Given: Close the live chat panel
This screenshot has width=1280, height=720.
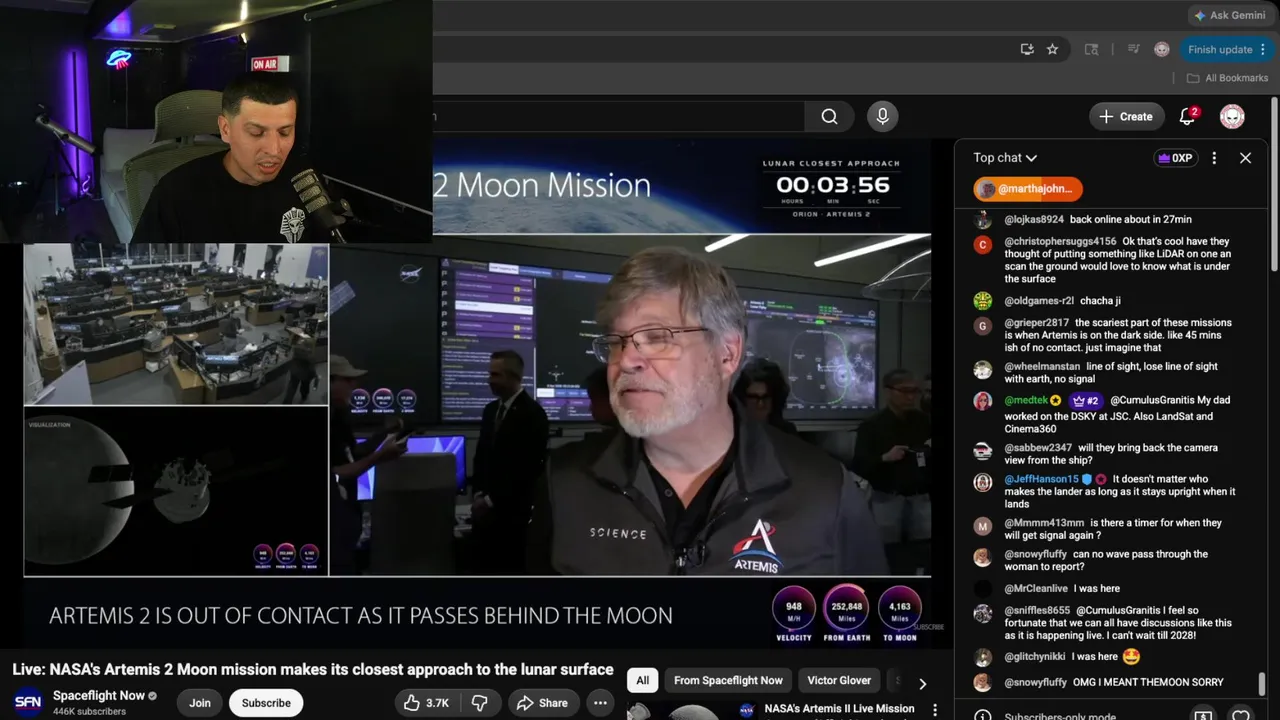Looking at the screenshot, I should click(x=1245, y=158).
